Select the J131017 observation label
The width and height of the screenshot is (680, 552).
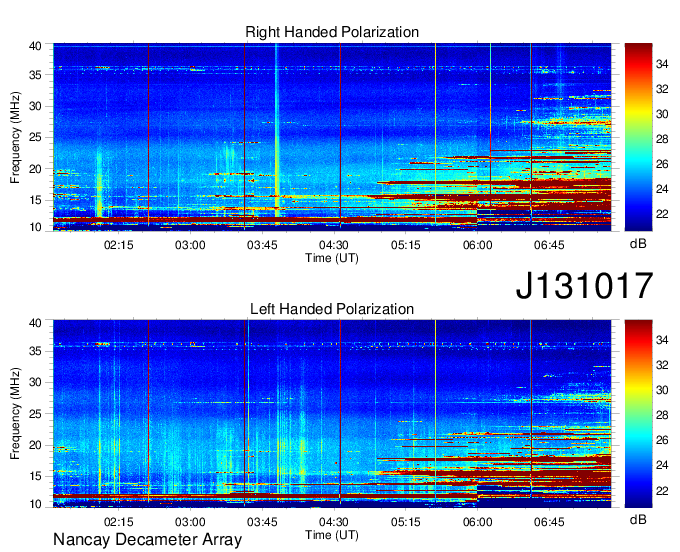point(584,286)
